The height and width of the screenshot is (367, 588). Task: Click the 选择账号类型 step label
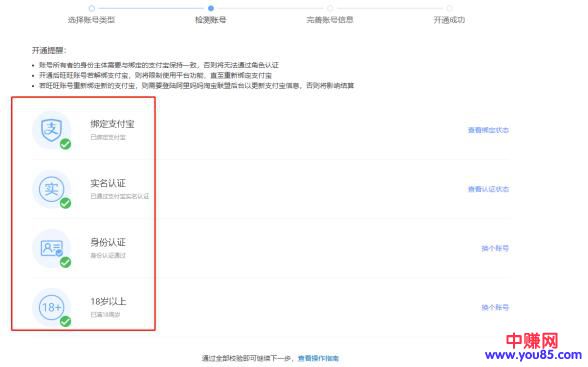[x=91, y=20]
